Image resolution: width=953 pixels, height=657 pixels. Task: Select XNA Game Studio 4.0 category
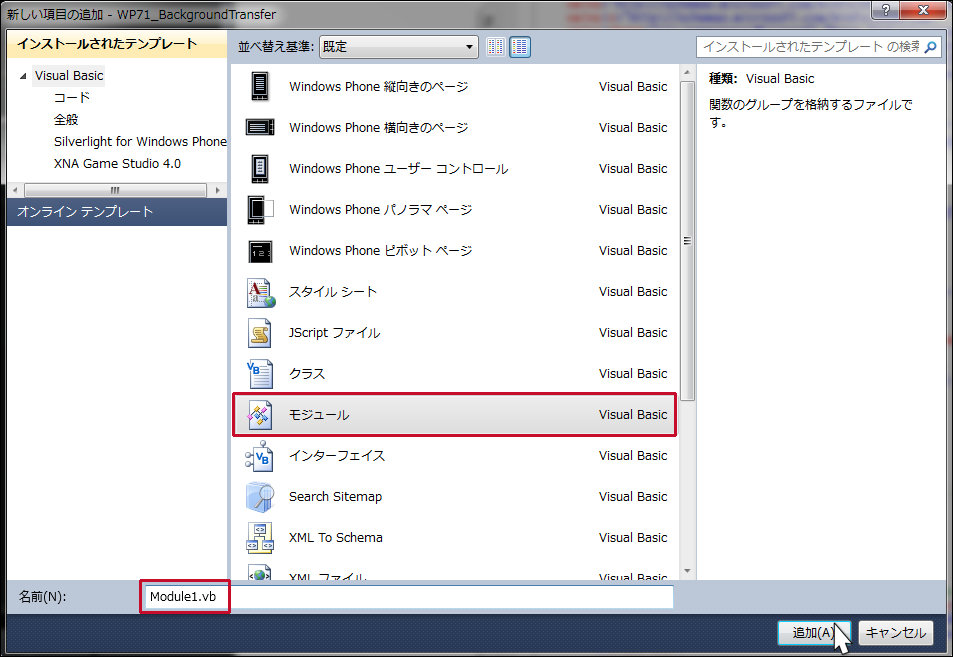click(117, 163)
